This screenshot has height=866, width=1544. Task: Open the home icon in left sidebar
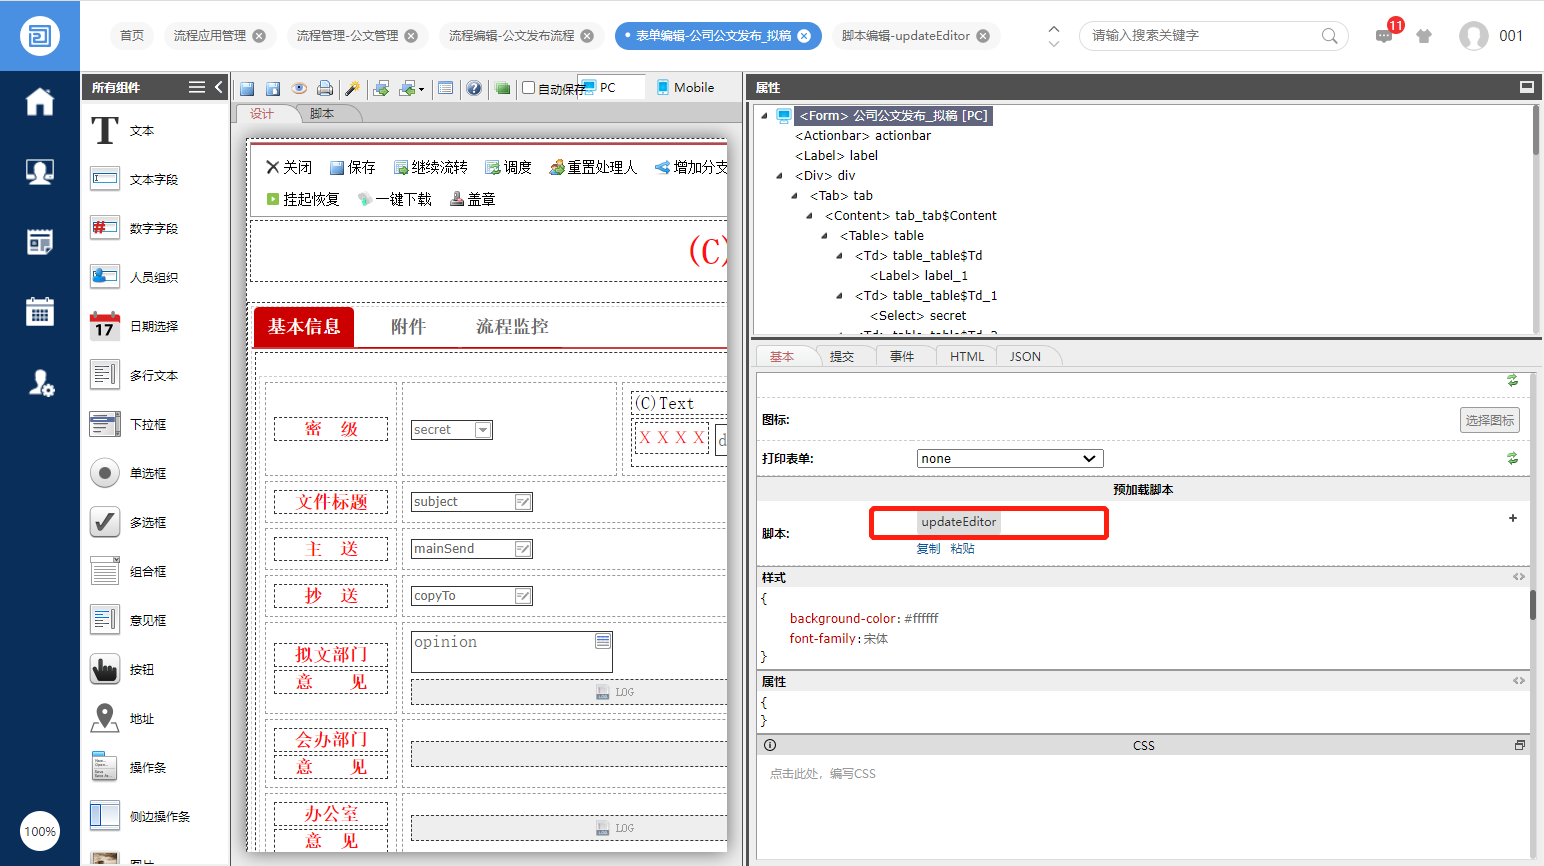tap(40, 101)
